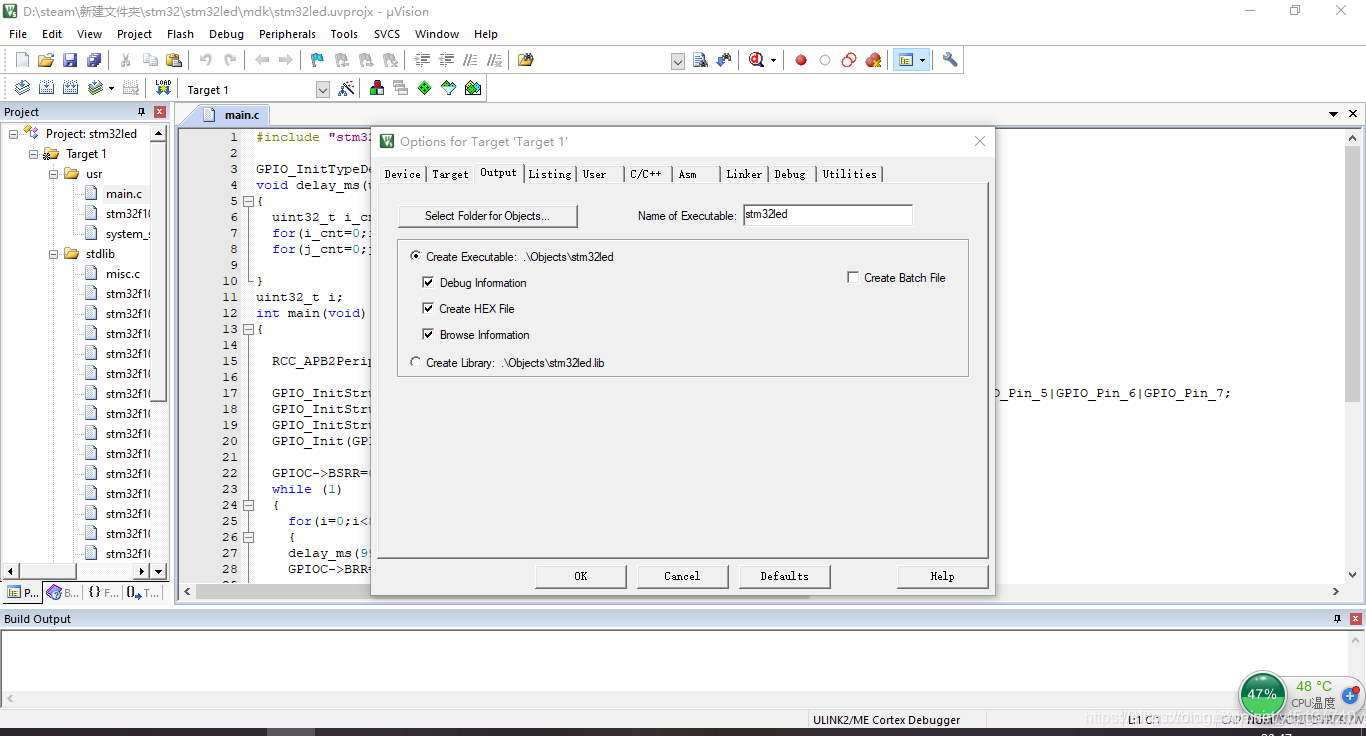The height and width of the screenshot is (736, 1366).
Task: Collapse the Target 1 tree node
Action: pos(34,154)
